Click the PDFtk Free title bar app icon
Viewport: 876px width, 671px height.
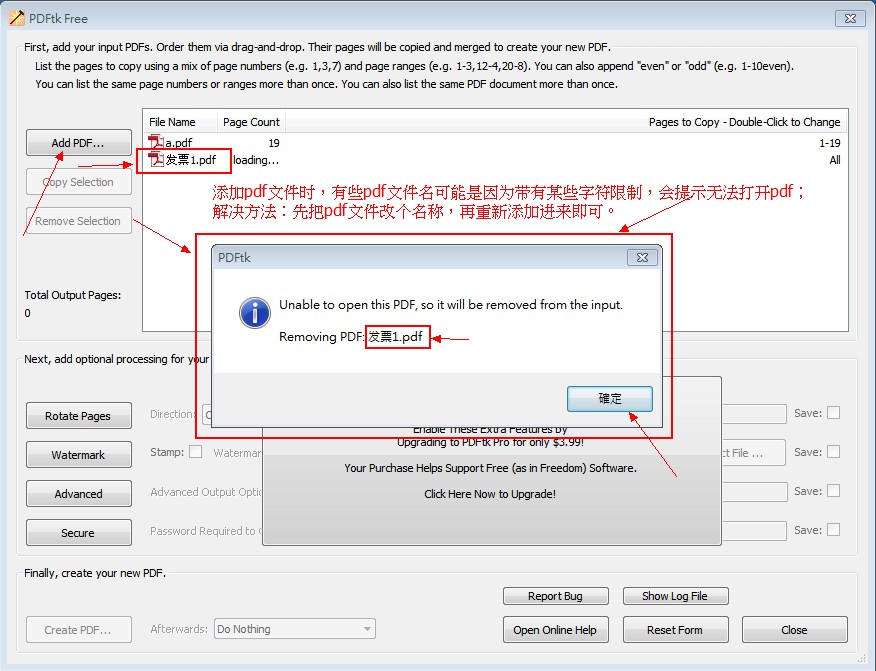point(17,18)
